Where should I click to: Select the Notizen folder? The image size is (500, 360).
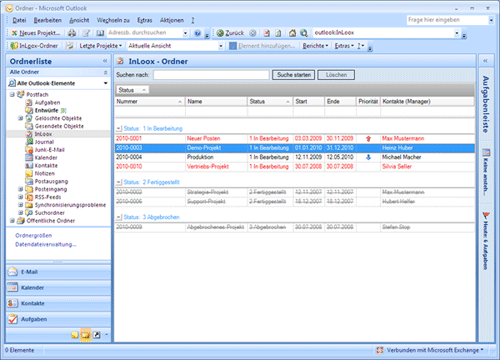tap(45, 174)
